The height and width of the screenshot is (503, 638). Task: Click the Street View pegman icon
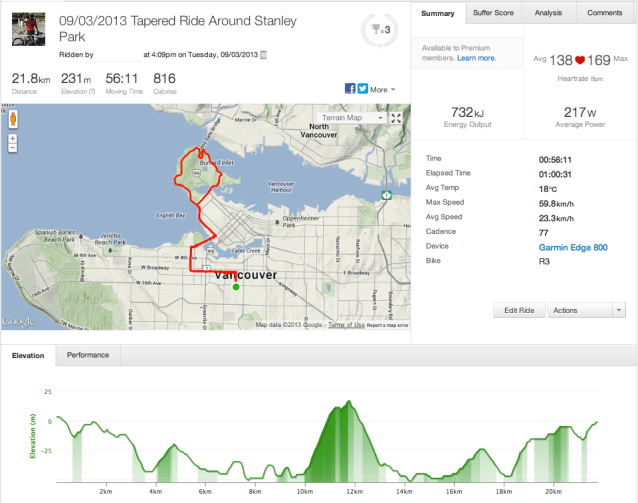[14, 119]
